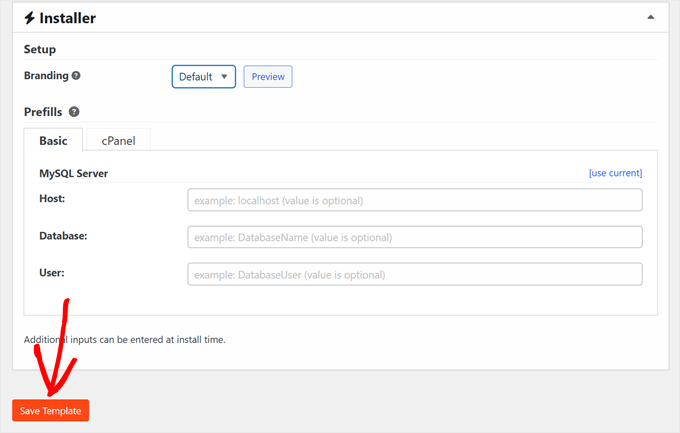Open the Branding Default dropdown

click(203, 77)
